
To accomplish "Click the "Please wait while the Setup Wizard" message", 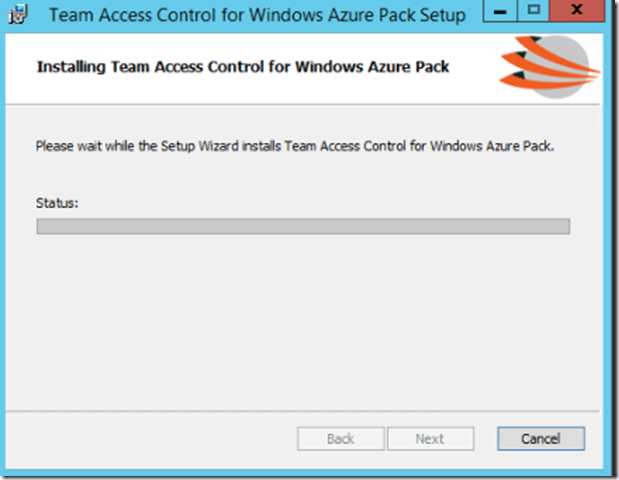I will tap(295, 146).
